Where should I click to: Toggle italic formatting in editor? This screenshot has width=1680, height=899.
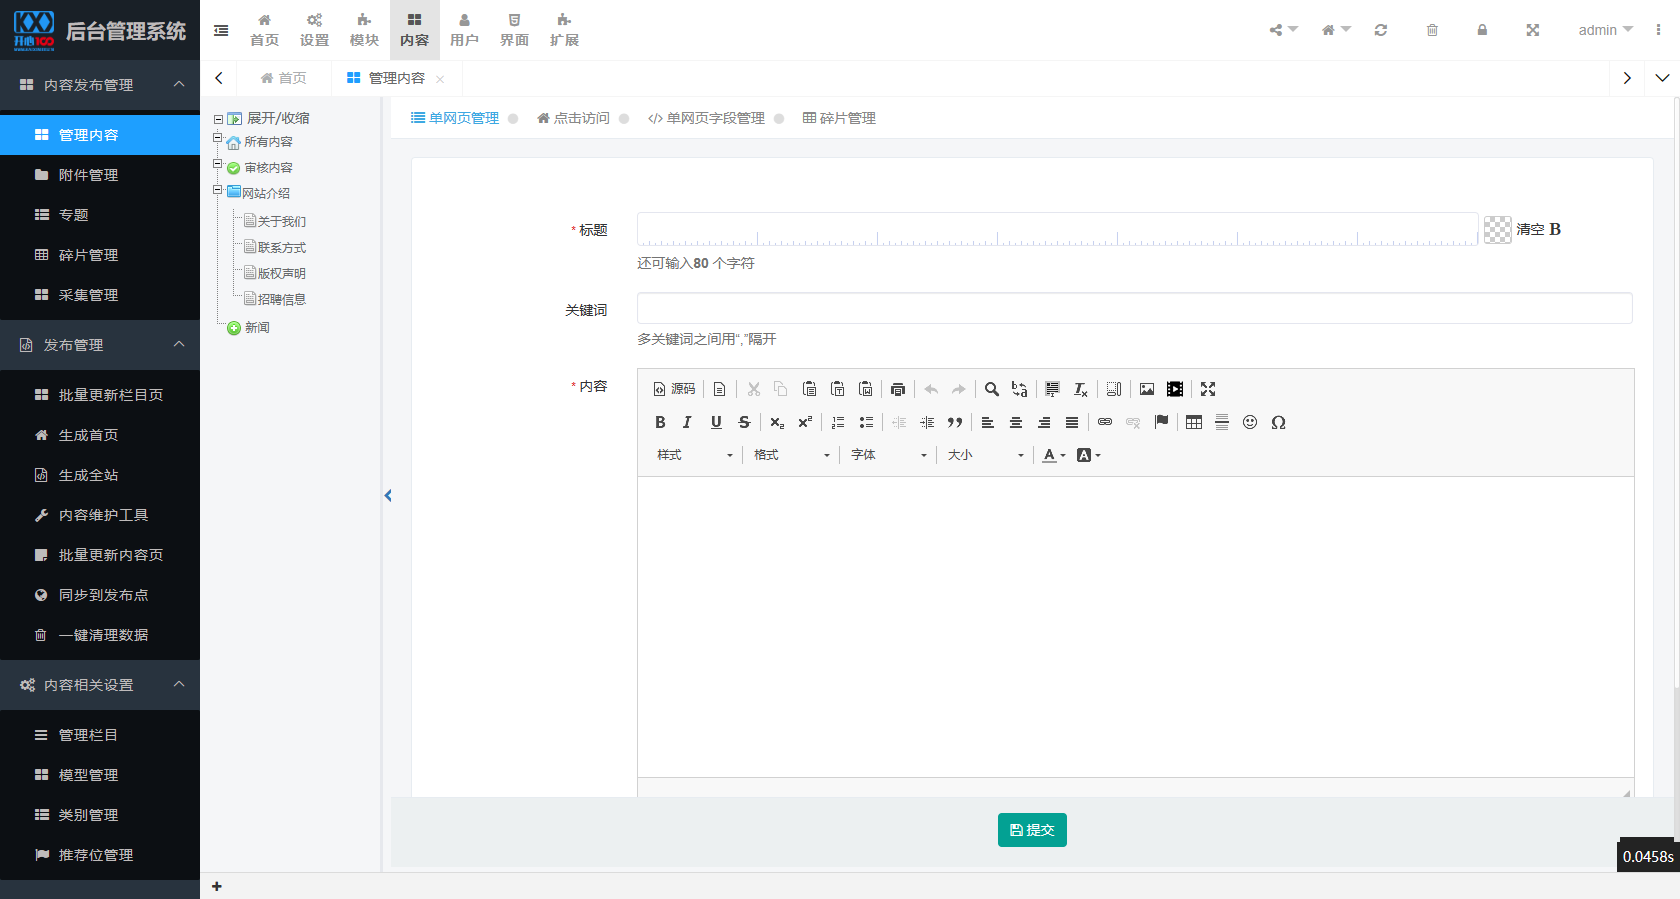pyautogui.click(x=687, y=422)
